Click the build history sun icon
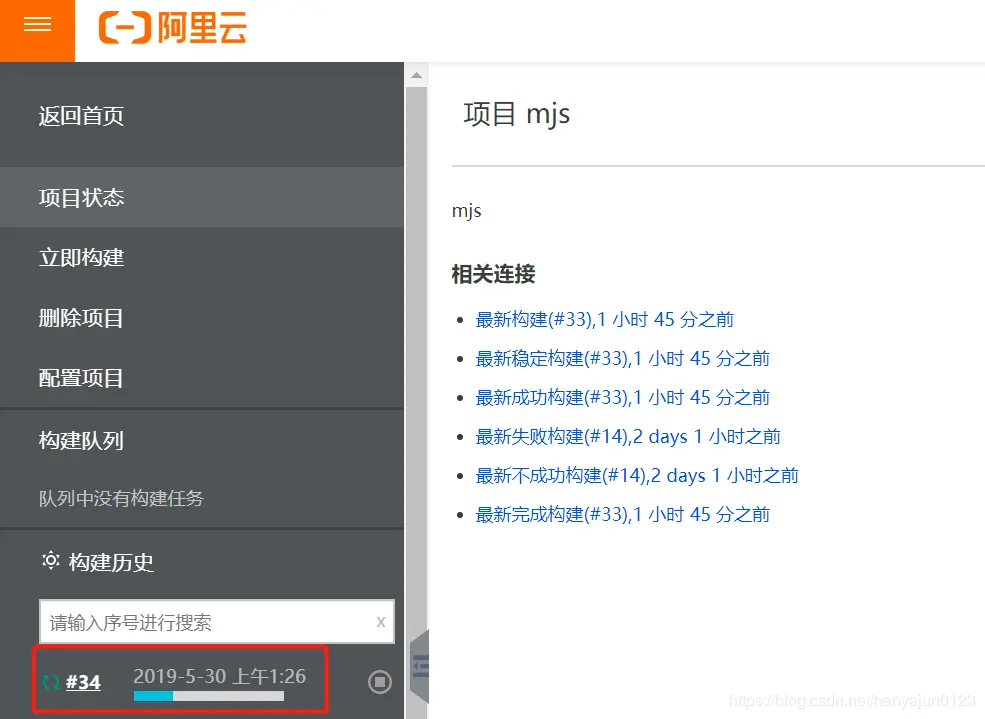 click(x=50, y=560)
